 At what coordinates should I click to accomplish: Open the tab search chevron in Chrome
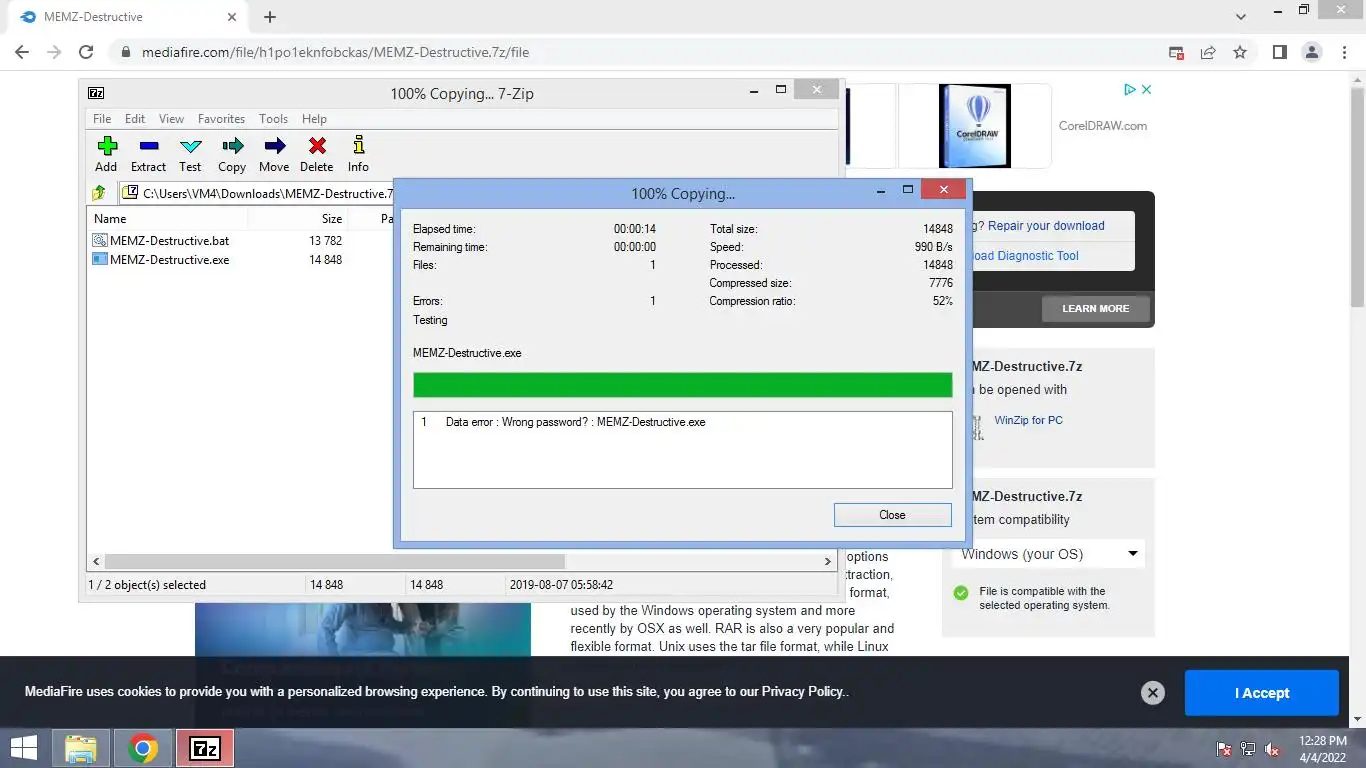coord(1241,17)
